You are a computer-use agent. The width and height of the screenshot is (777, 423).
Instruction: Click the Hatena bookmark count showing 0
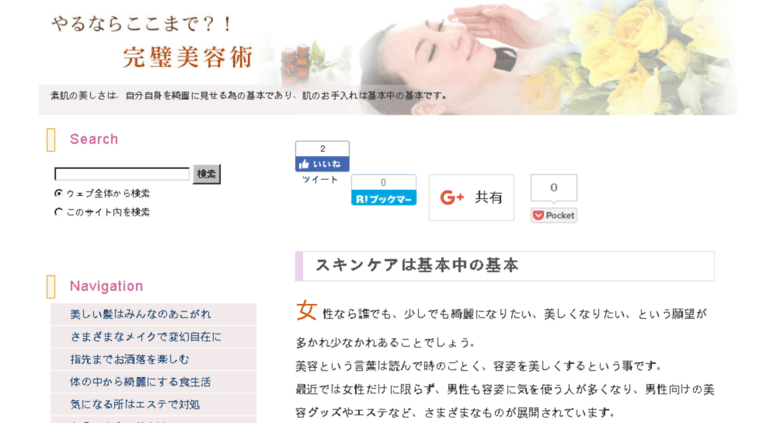pos(384,183)
